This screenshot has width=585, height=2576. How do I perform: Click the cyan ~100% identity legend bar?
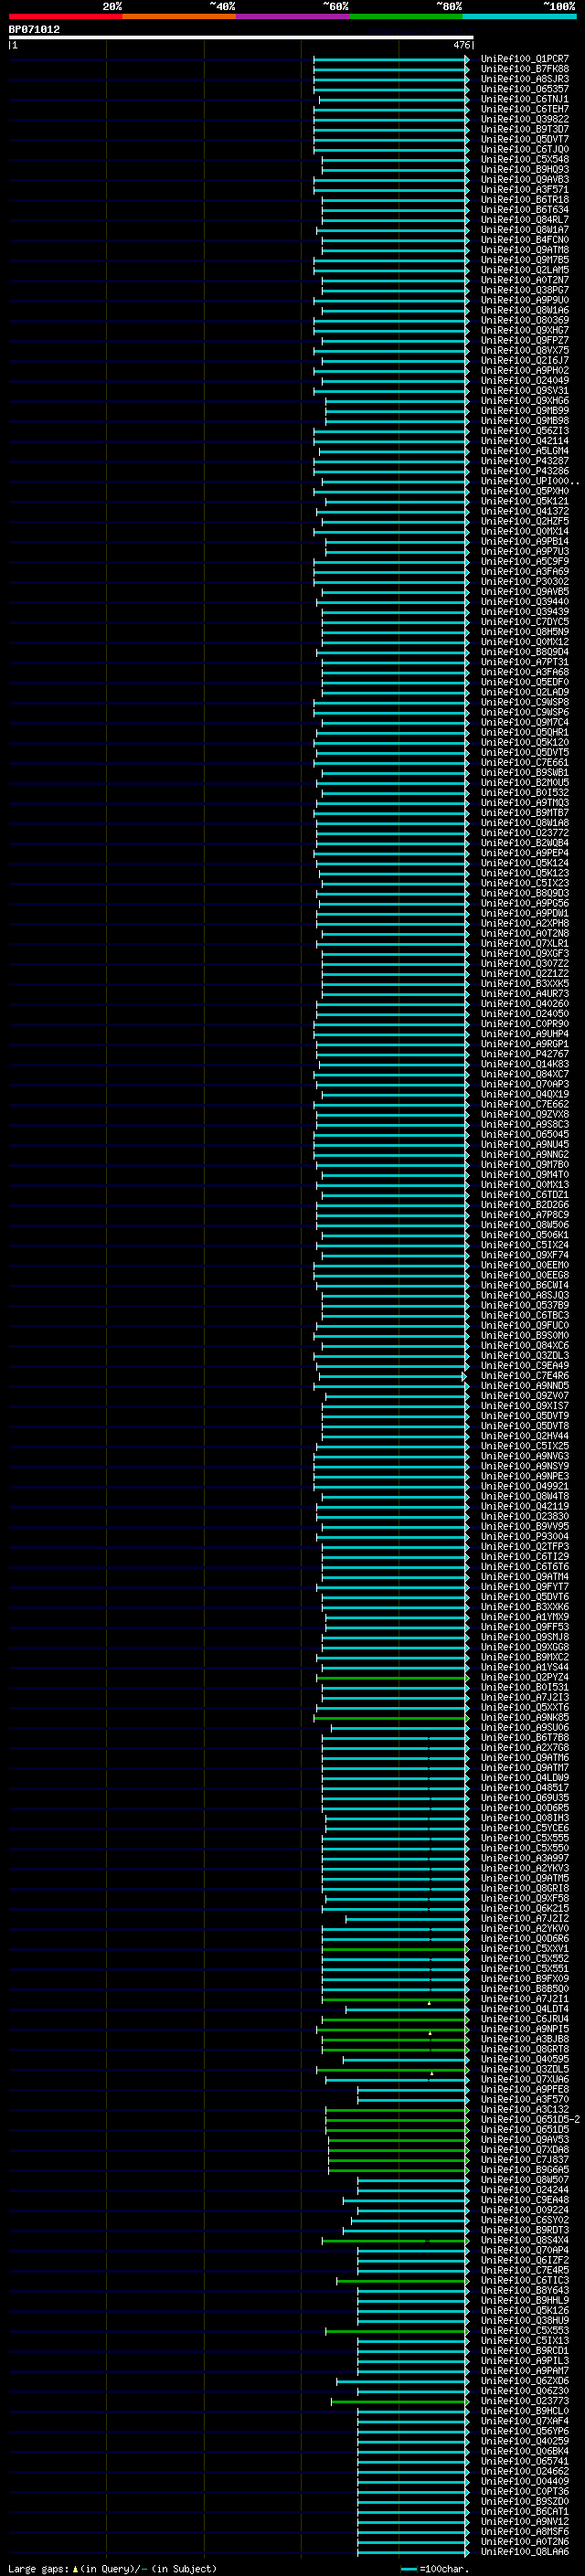tap(519, 16)
